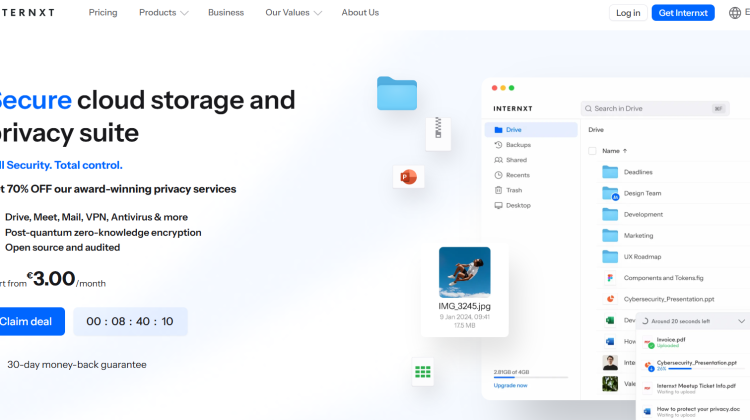Screen dimensions: 750x420
Task: Click the Desktop monitor icon
Action: click(498, 205)
